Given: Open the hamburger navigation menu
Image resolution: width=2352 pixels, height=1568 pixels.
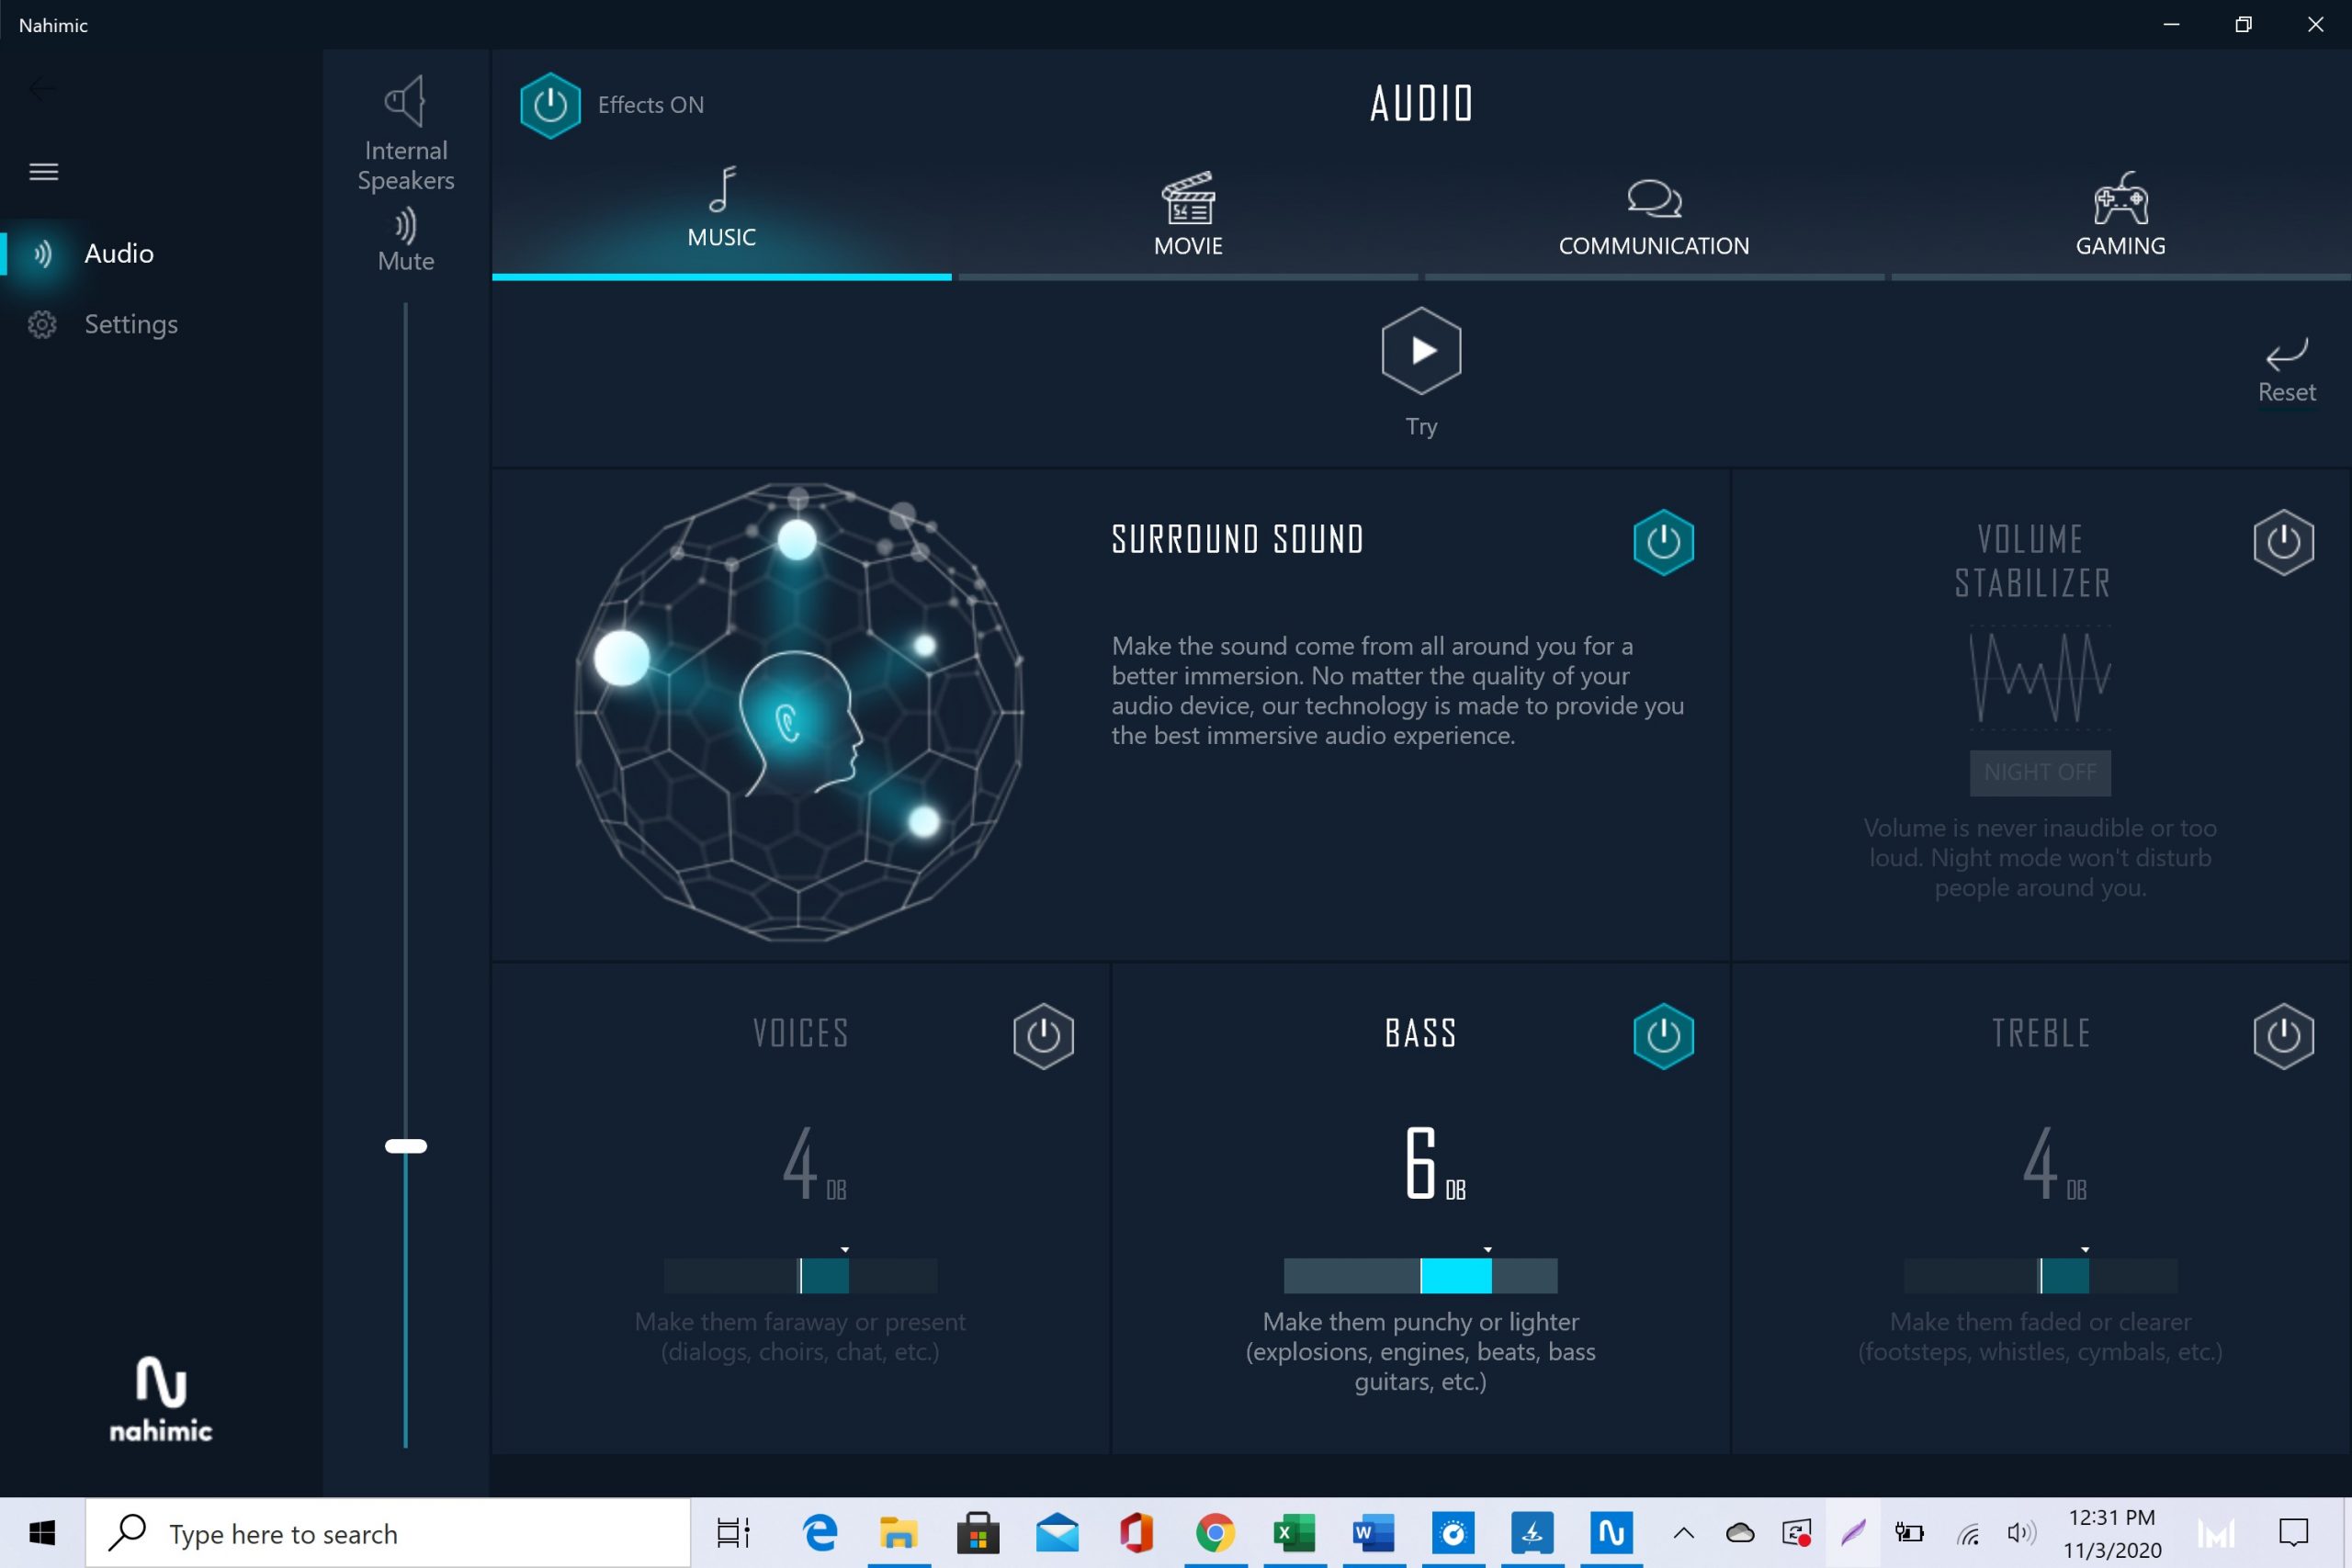Looking at the screenshot, I should point(43,172).
